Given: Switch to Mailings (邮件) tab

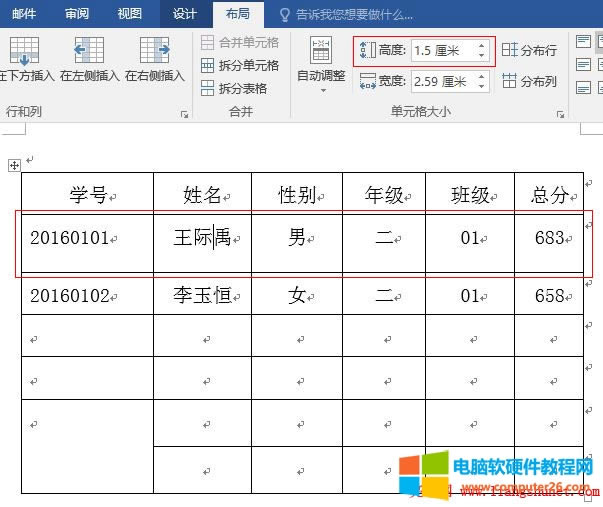Looking at the screenshot, I should [x=24, y=14].
